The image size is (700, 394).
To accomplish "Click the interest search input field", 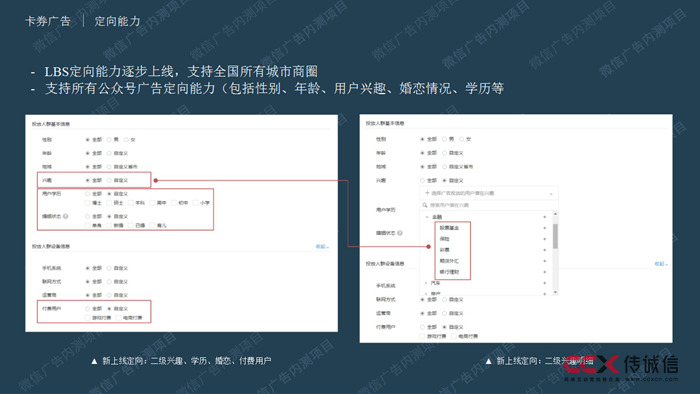I will [489, 205].
